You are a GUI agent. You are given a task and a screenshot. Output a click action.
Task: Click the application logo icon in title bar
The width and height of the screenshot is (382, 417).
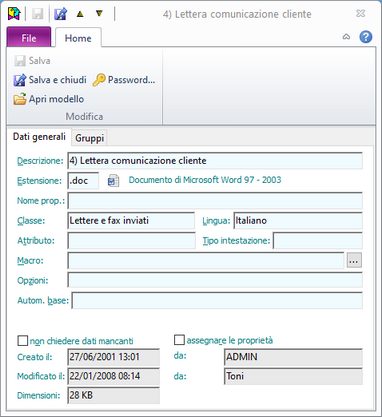pos(14,14)
